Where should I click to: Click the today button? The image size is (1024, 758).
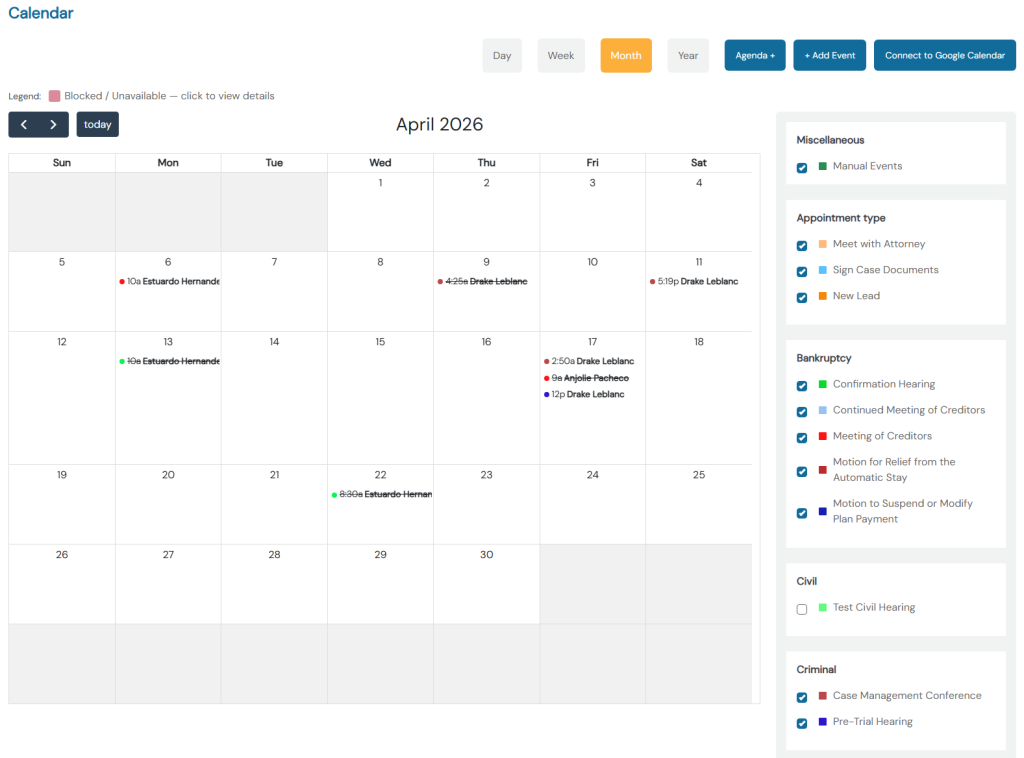[x=97, y=125]
